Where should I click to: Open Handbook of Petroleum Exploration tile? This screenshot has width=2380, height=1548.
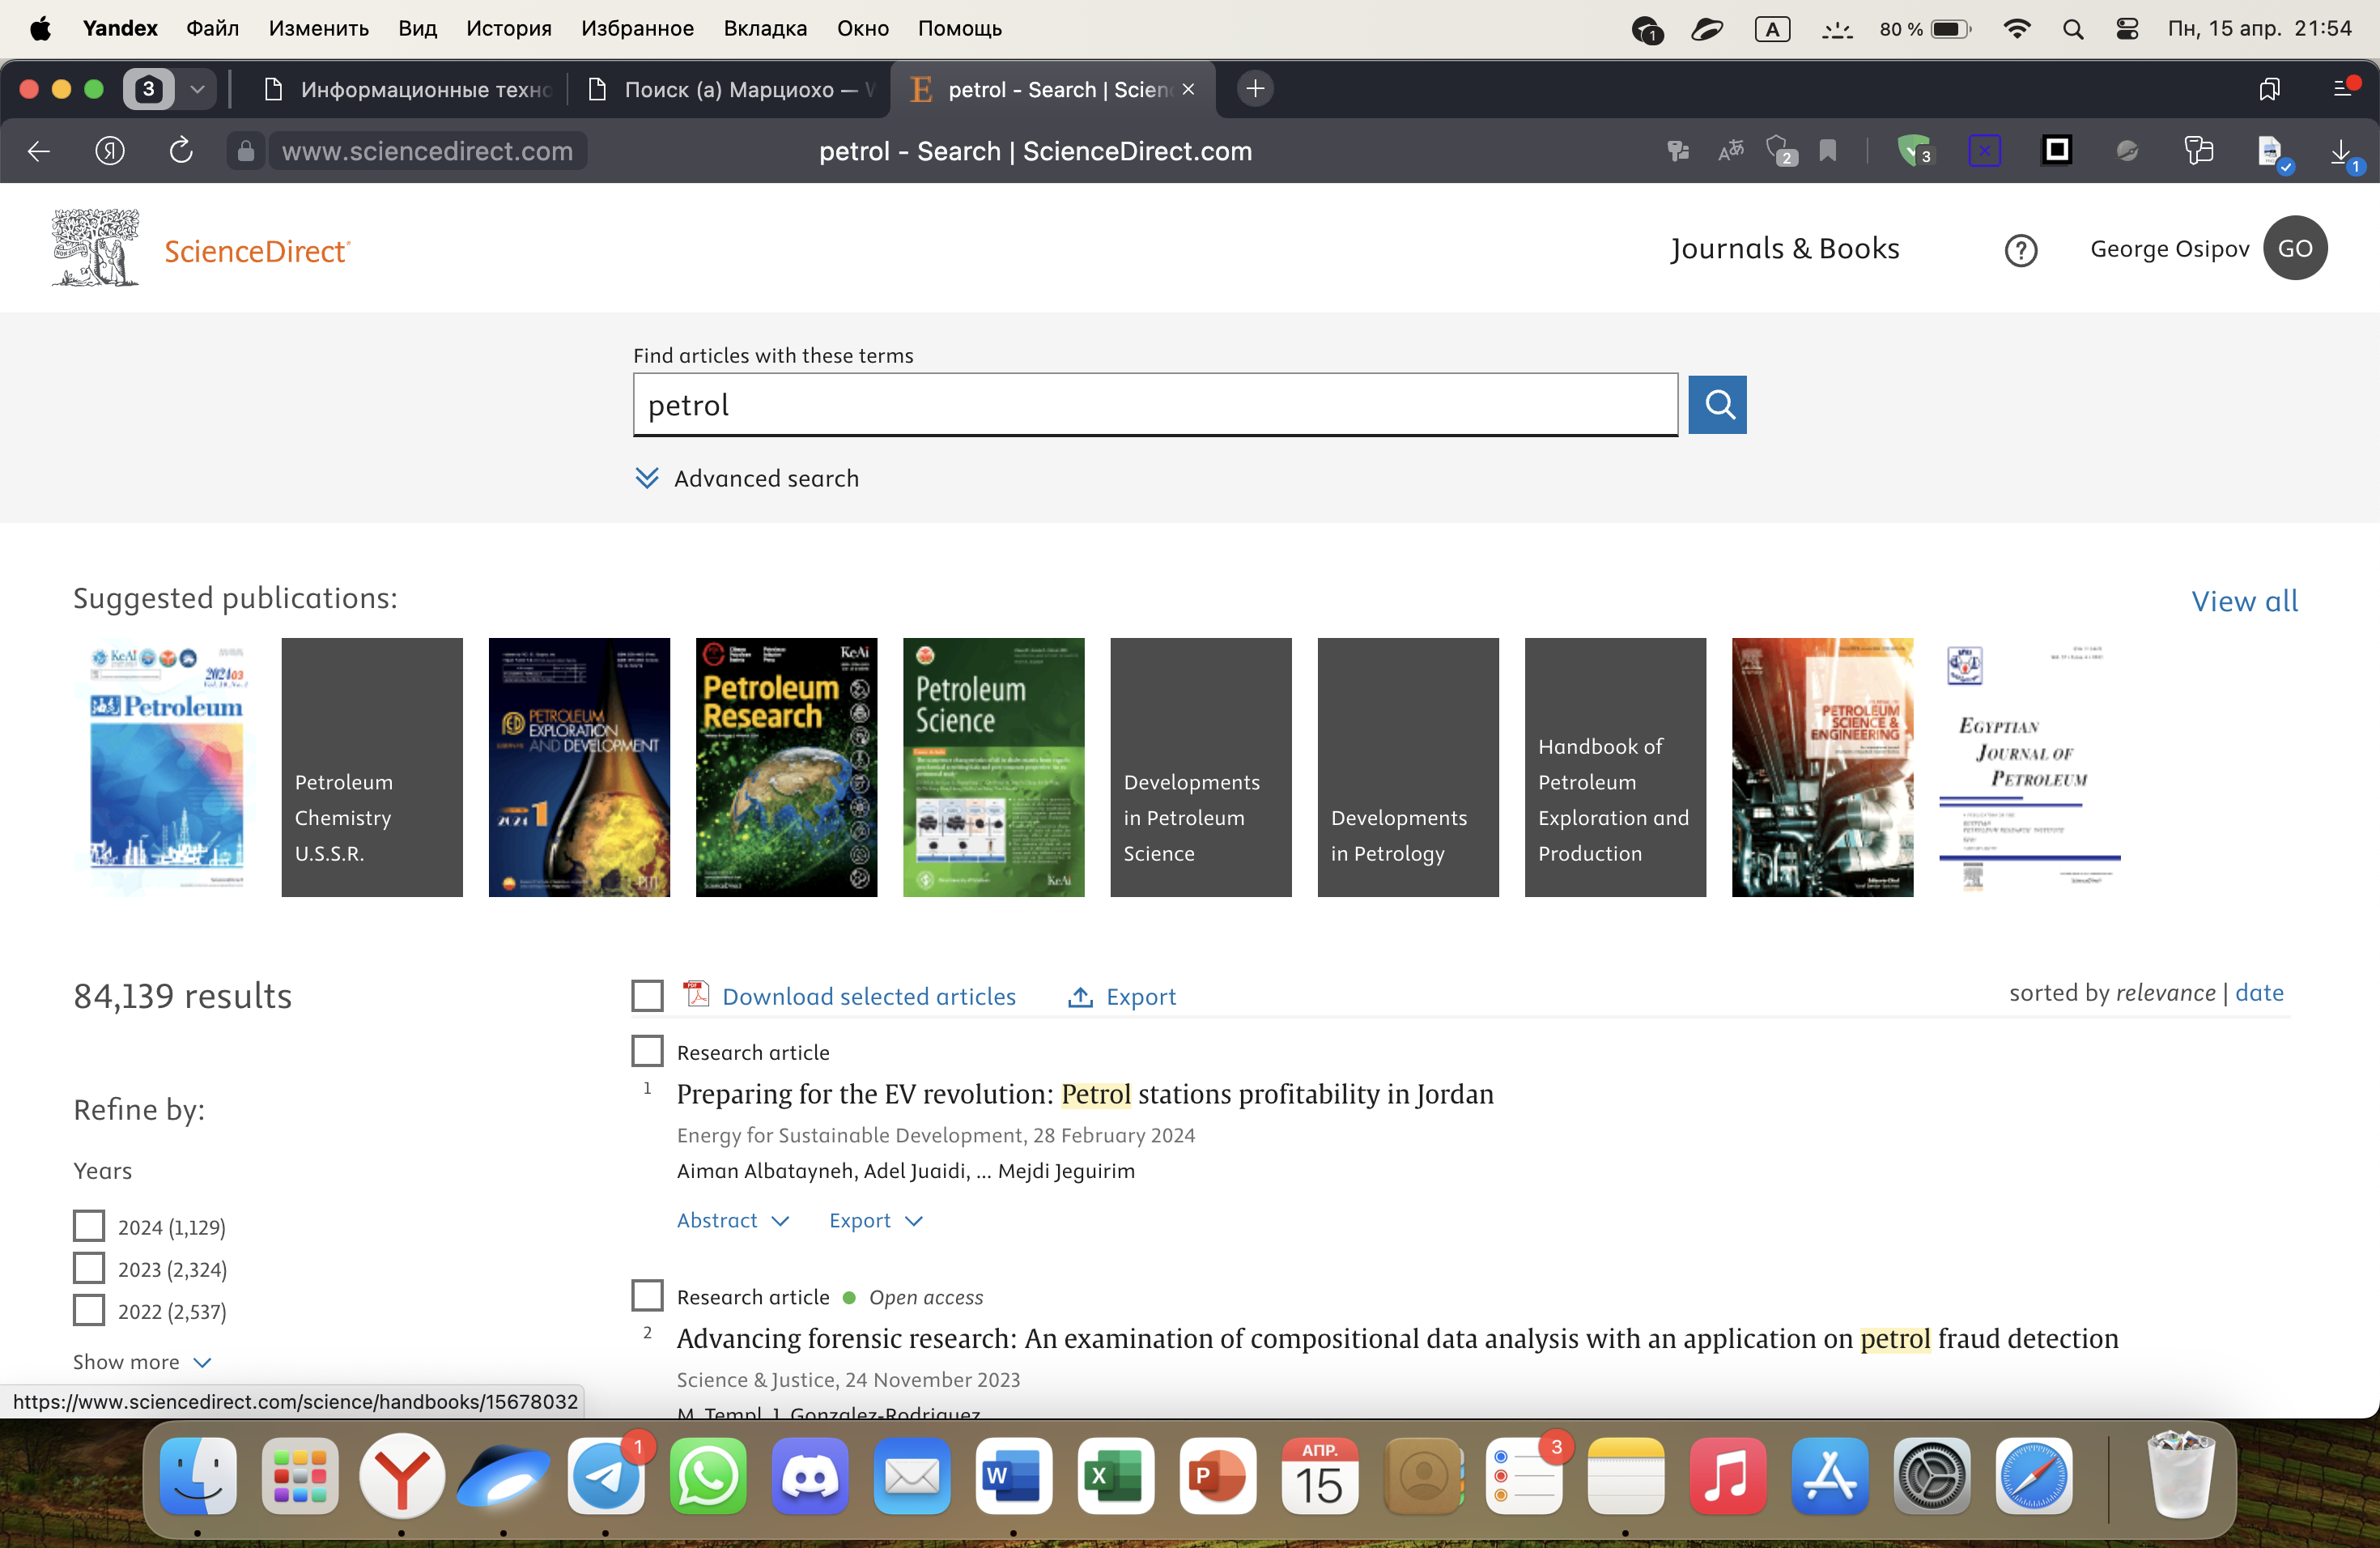pos(1615,767)
